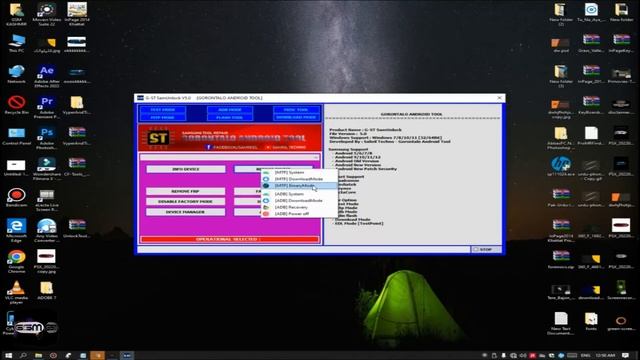
Task: Click the taskbar search icon
Action: (23, 356)
